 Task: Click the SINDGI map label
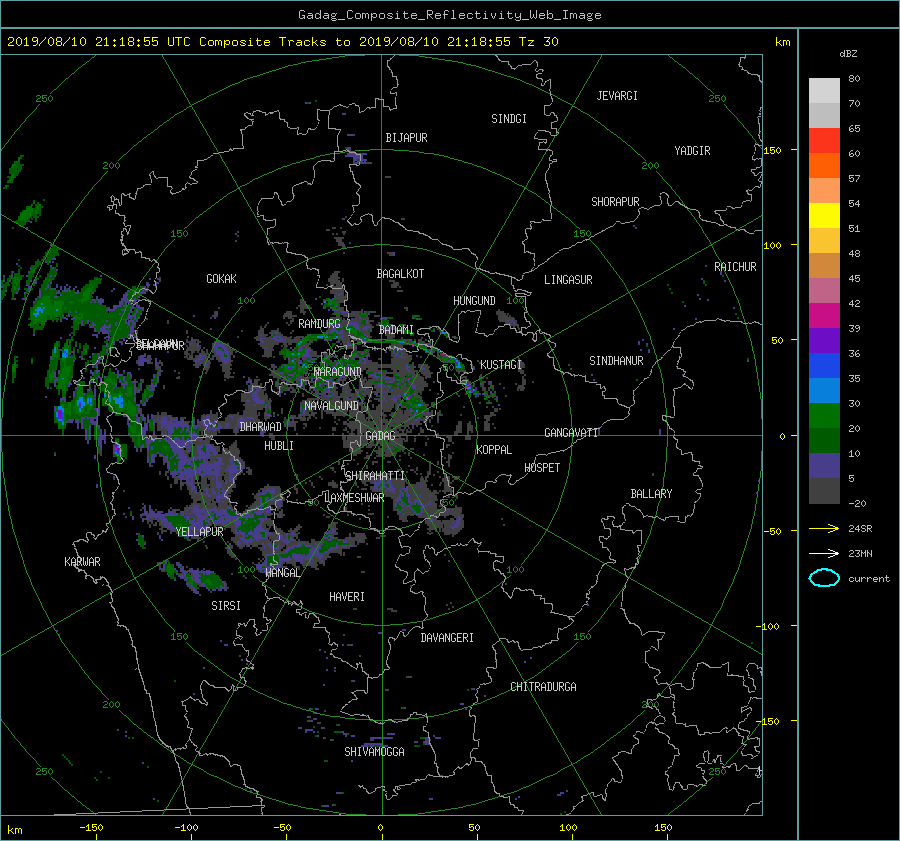coord(509,119)
